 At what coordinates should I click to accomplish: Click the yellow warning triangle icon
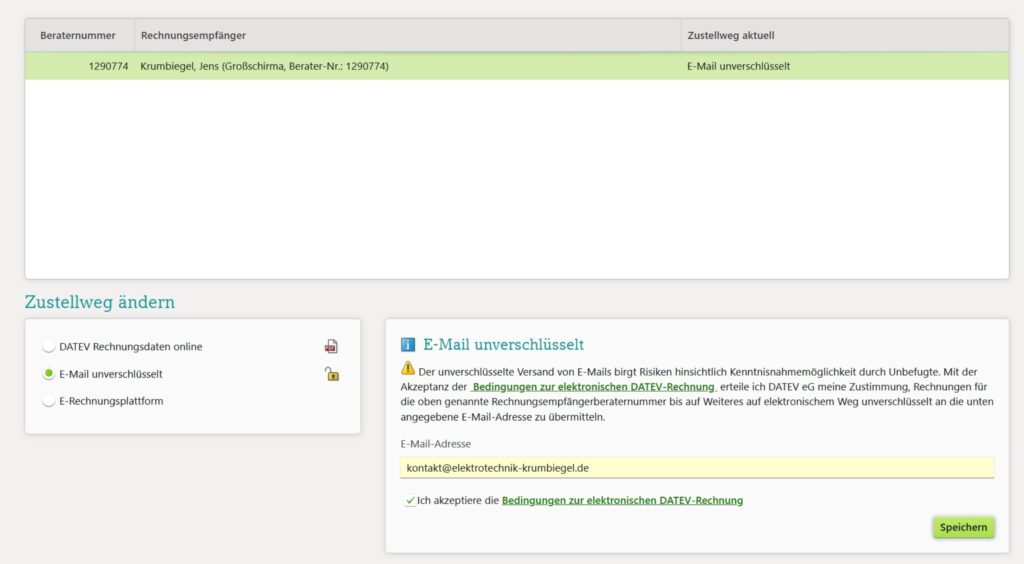[407, 369]
